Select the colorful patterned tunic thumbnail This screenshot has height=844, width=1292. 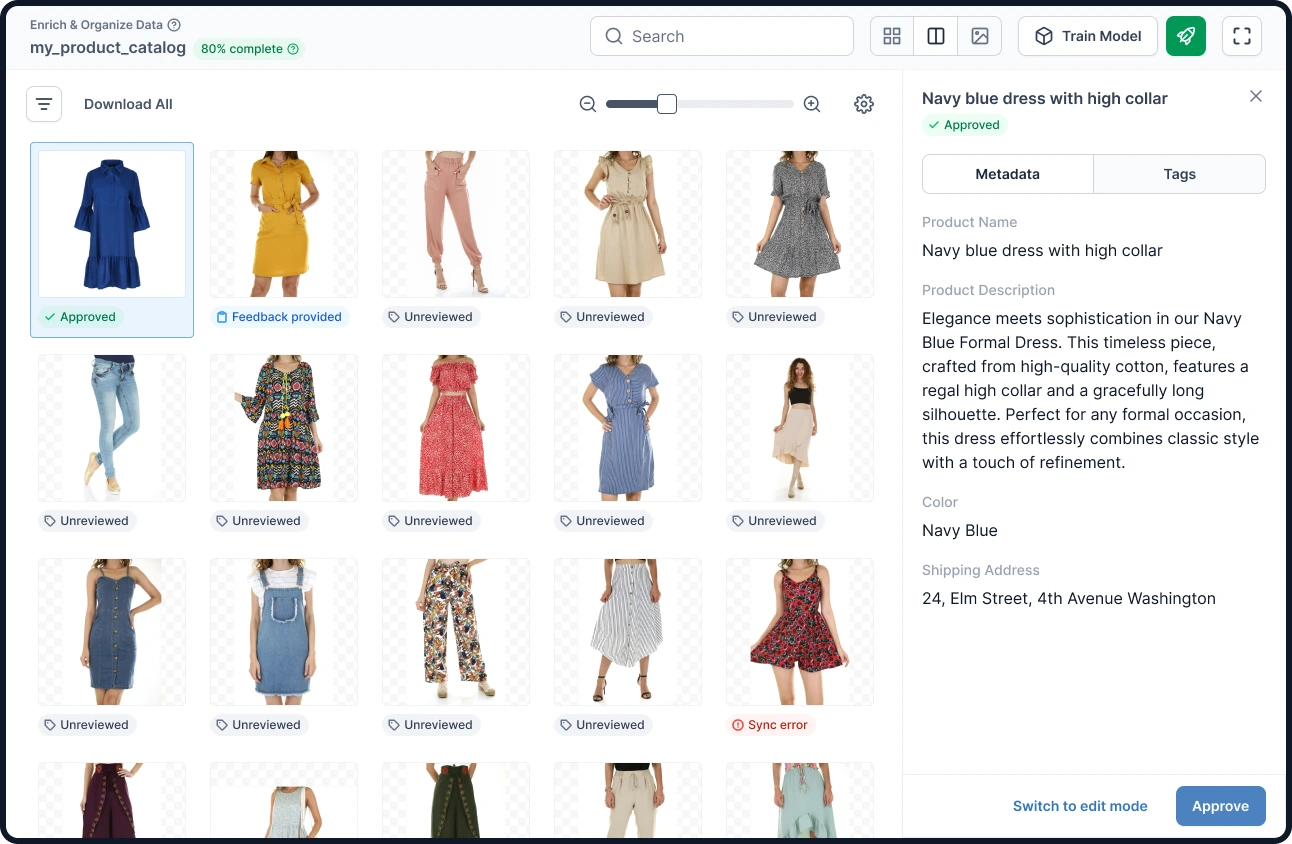coord(284,428)
